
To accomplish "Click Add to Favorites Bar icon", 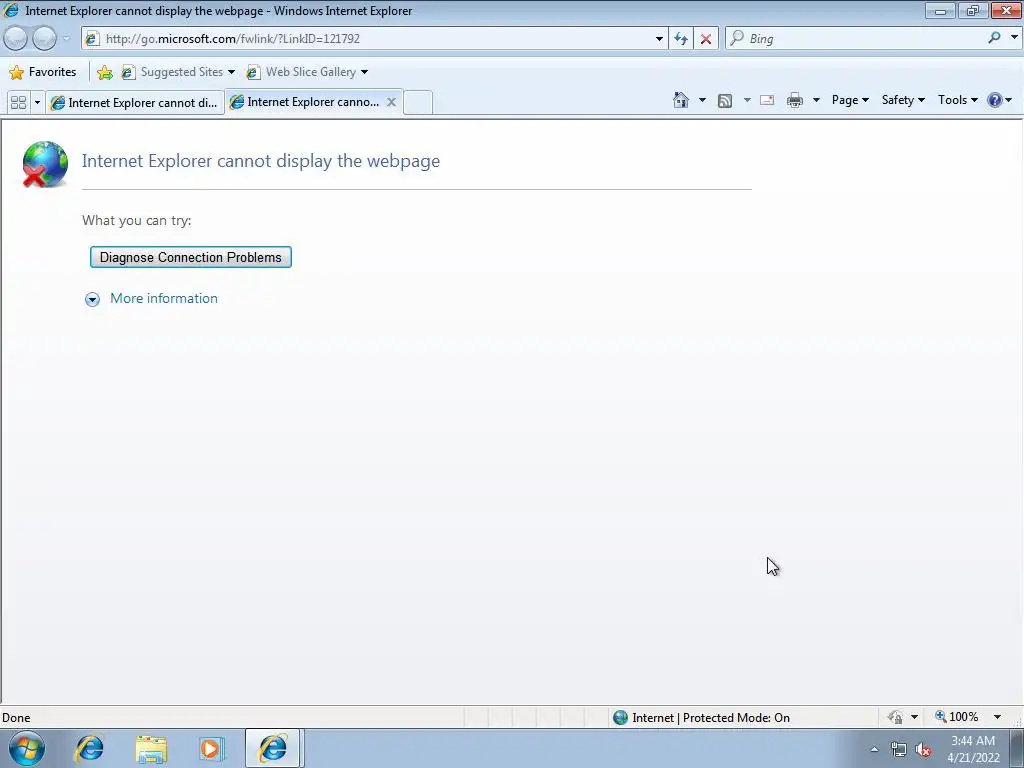I will coord(104,72).
